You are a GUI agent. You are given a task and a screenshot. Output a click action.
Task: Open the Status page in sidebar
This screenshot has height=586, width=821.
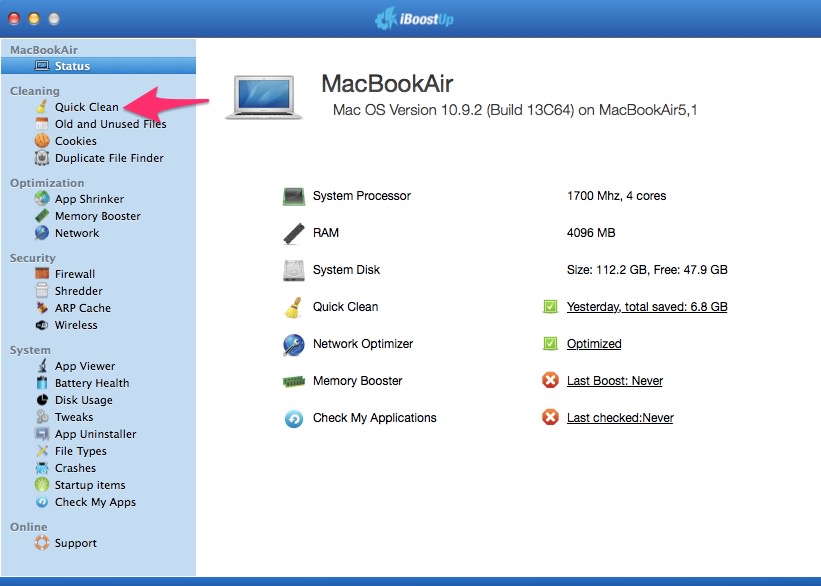tap(98, 66)
